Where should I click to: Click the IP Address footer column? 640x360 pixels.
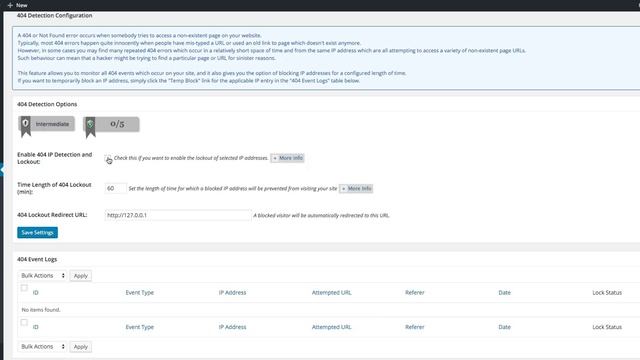pyautogui.click(x=232, y=327)
